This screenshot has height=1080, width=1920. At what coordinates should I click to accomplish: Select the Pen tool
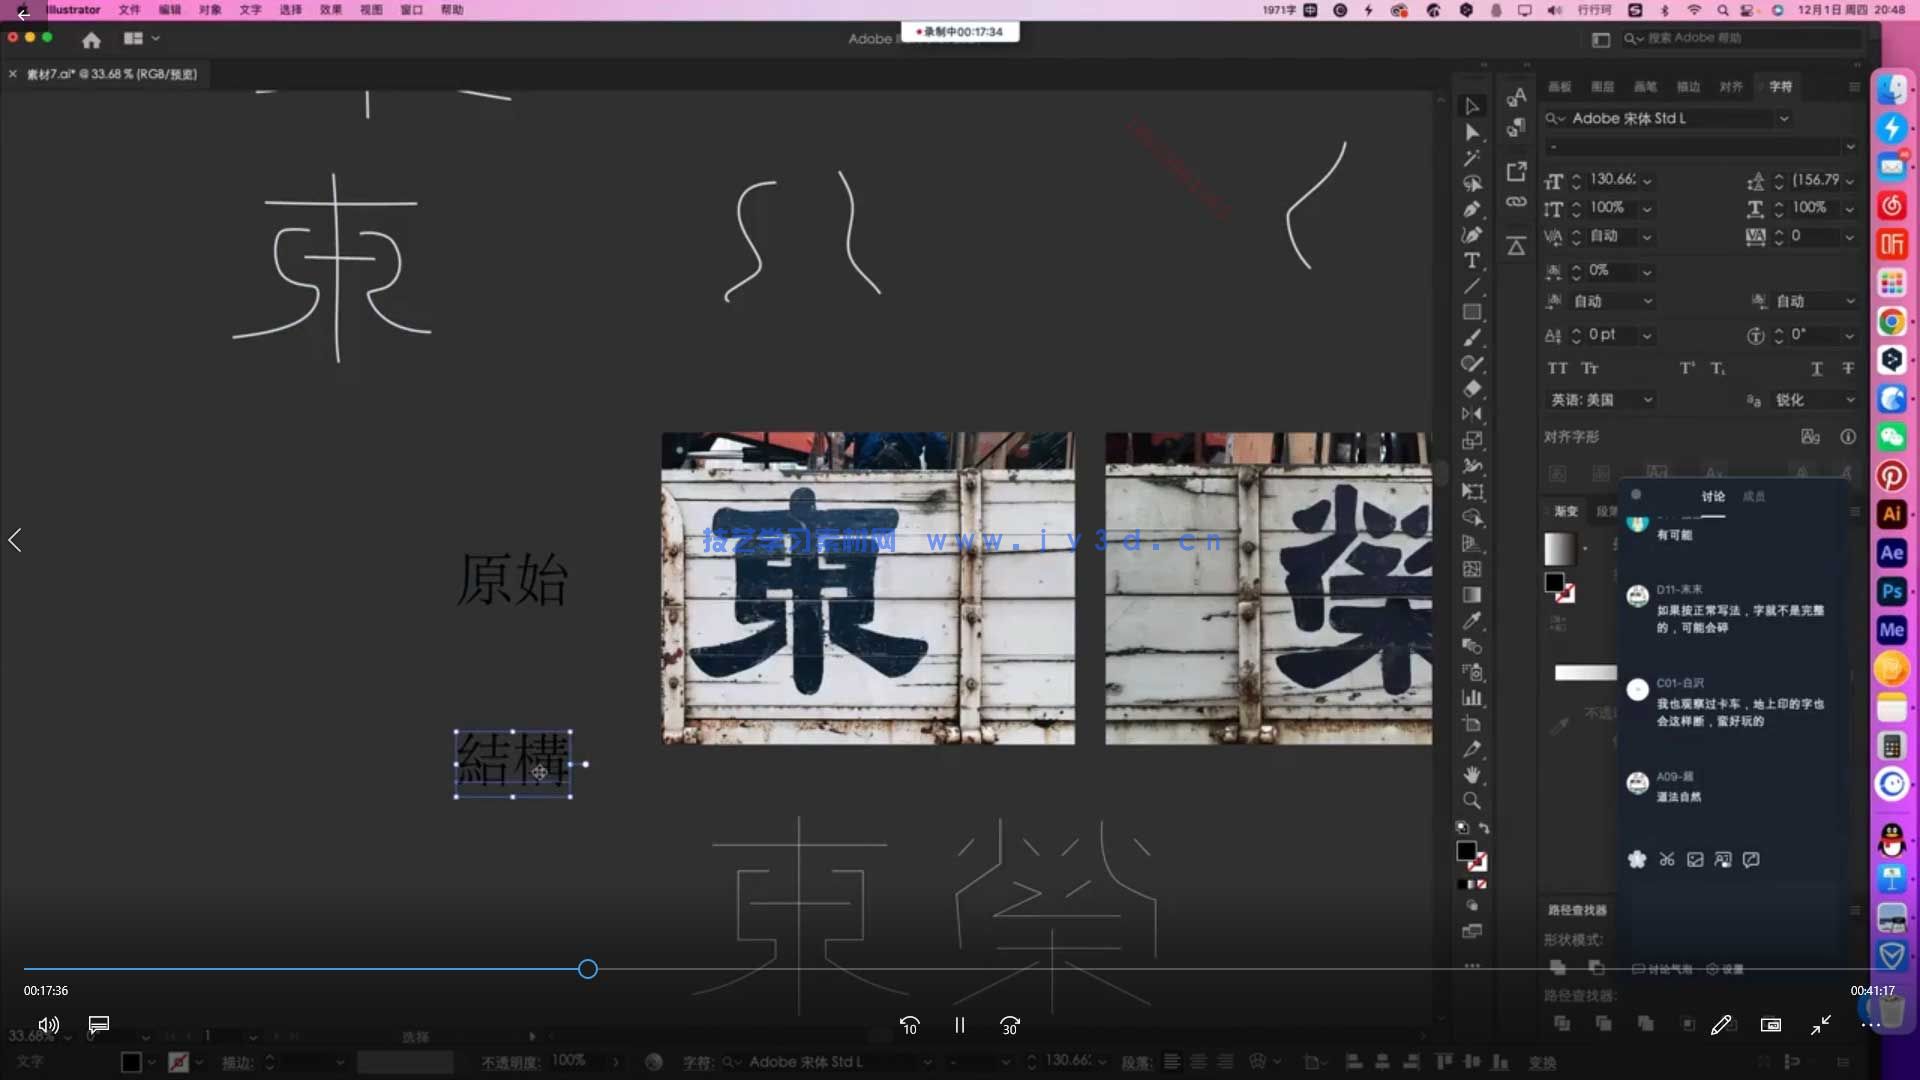pos(1473,209)
